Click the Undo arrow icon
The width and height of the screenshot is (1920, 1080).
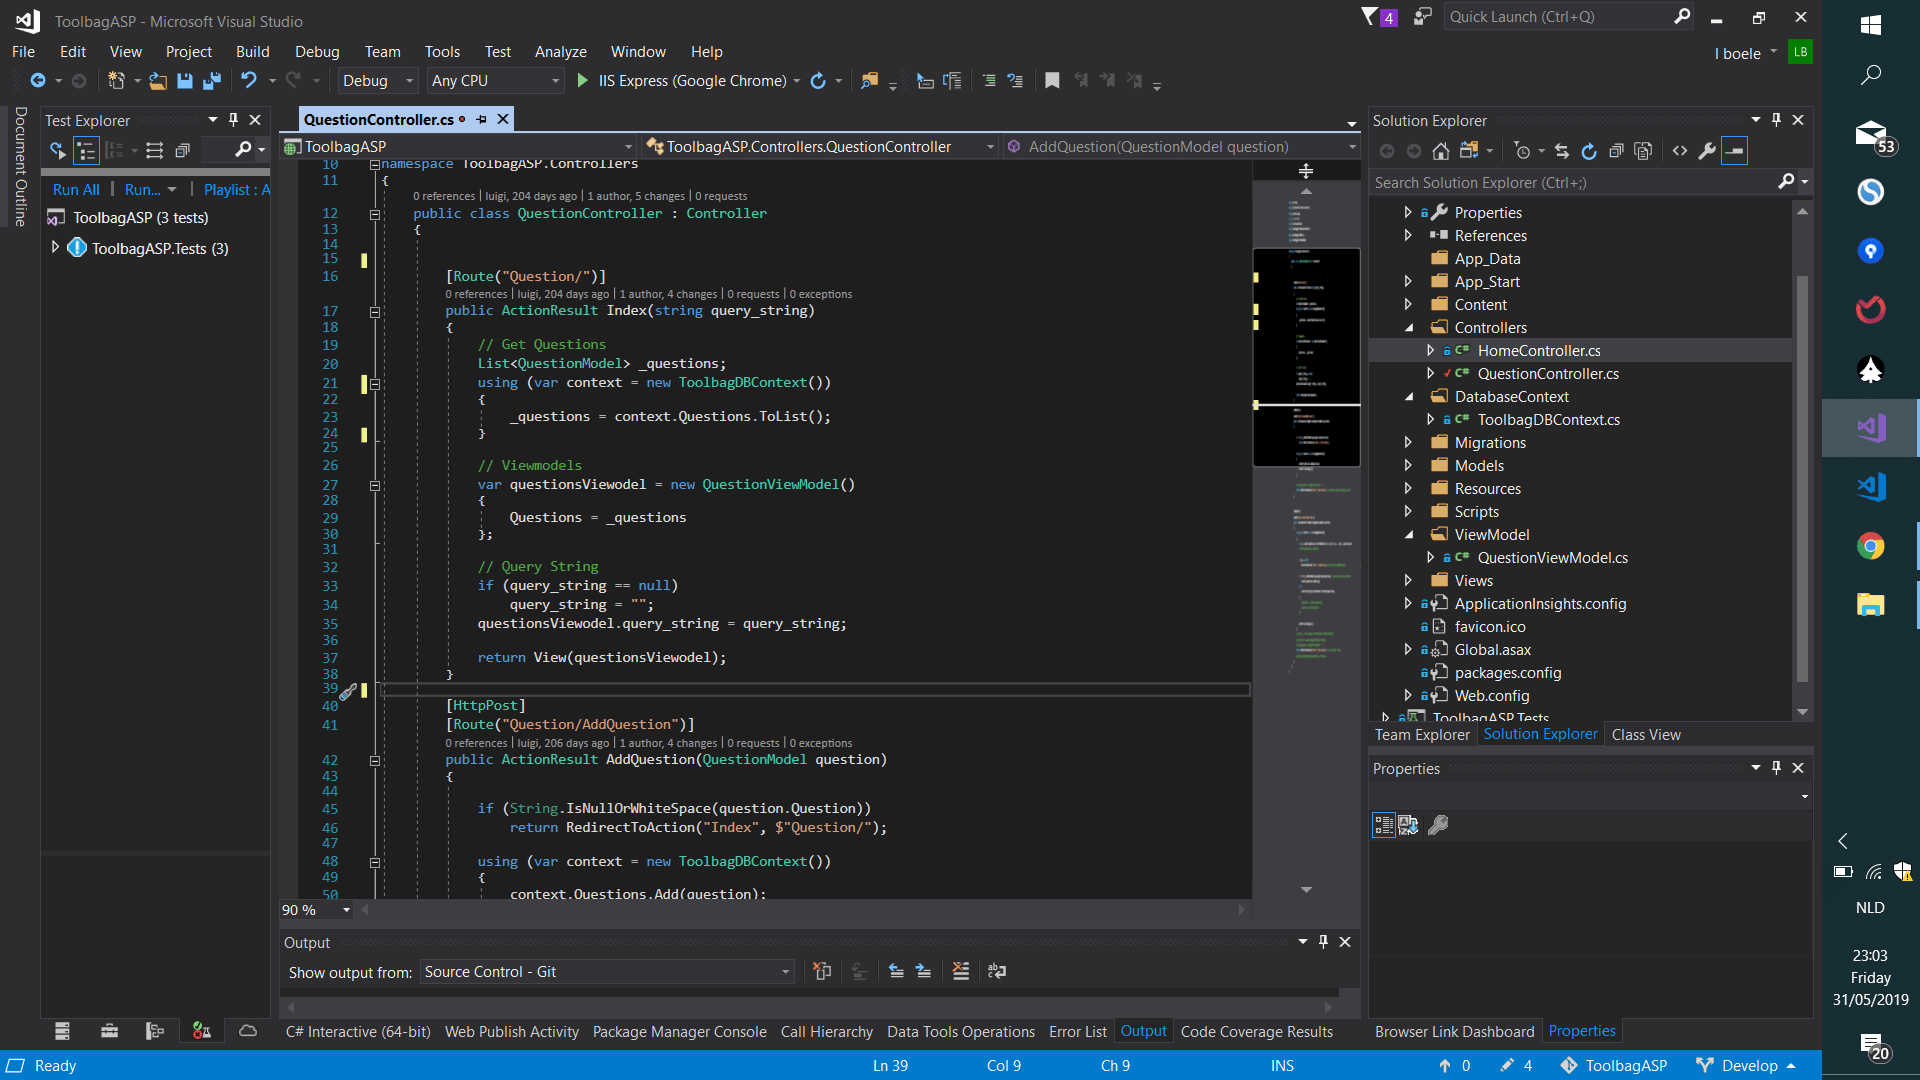pyautogui.click(x=248, y=81)
